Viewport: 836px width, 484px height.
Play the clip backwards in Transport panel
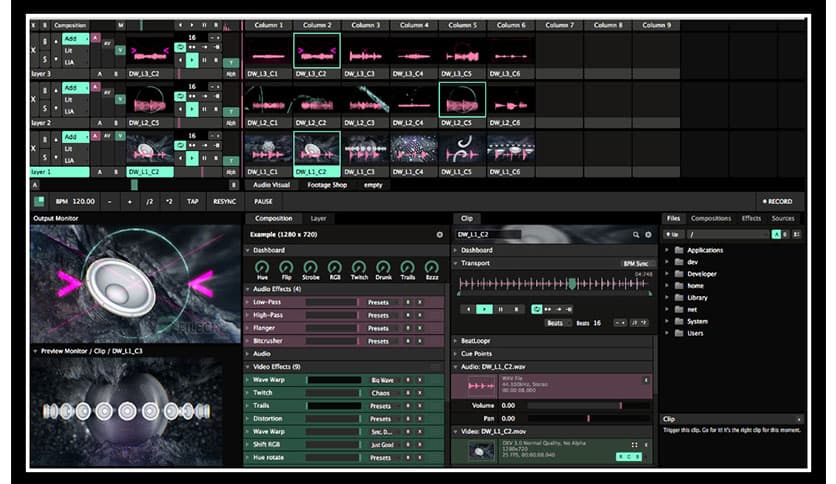pyautogui.click(x=468, y=309)
